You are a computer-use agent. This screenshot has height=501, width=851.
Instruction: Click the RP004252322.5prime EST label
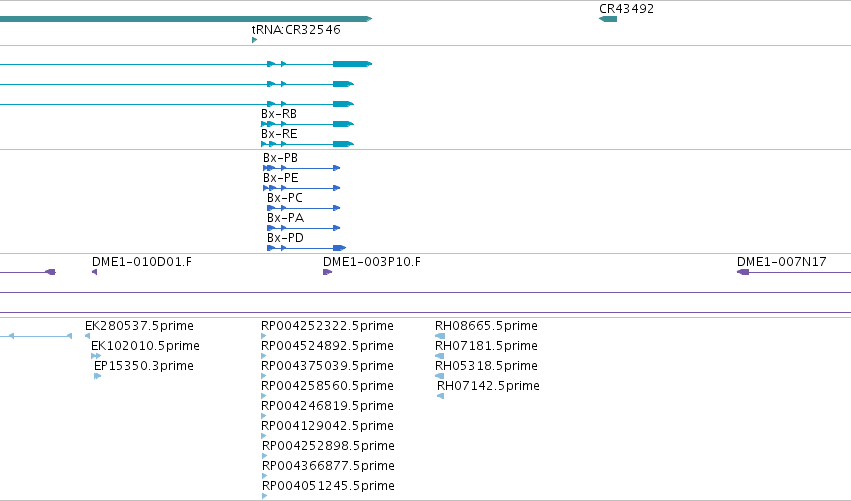tap(327, 326)
